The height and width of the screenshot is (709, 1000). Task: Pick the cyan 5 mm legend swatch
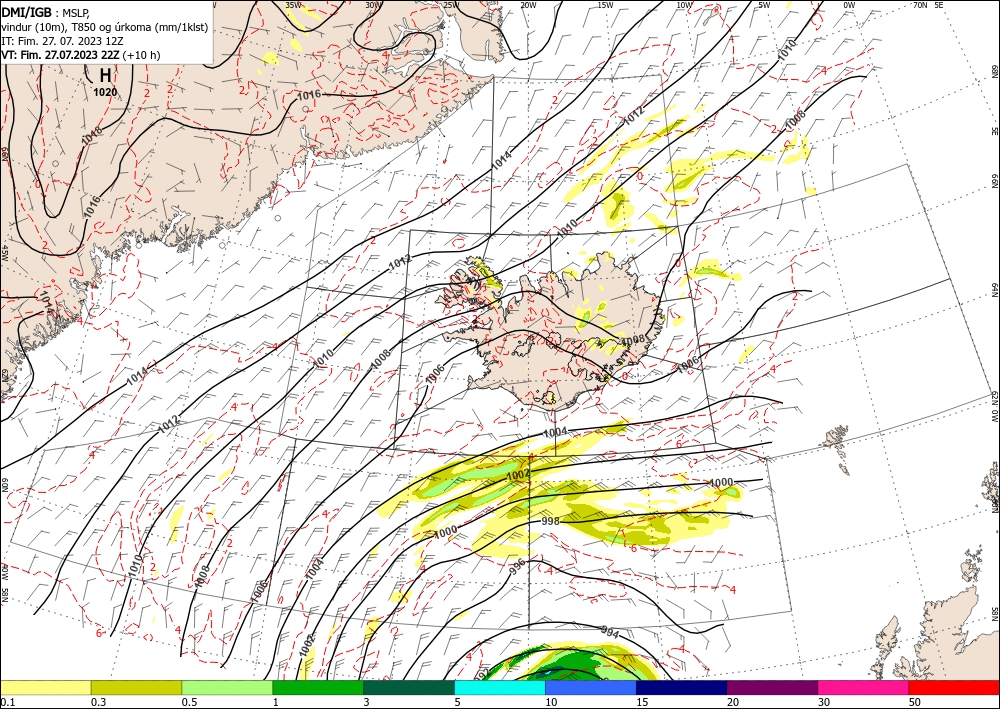(500, 687)
